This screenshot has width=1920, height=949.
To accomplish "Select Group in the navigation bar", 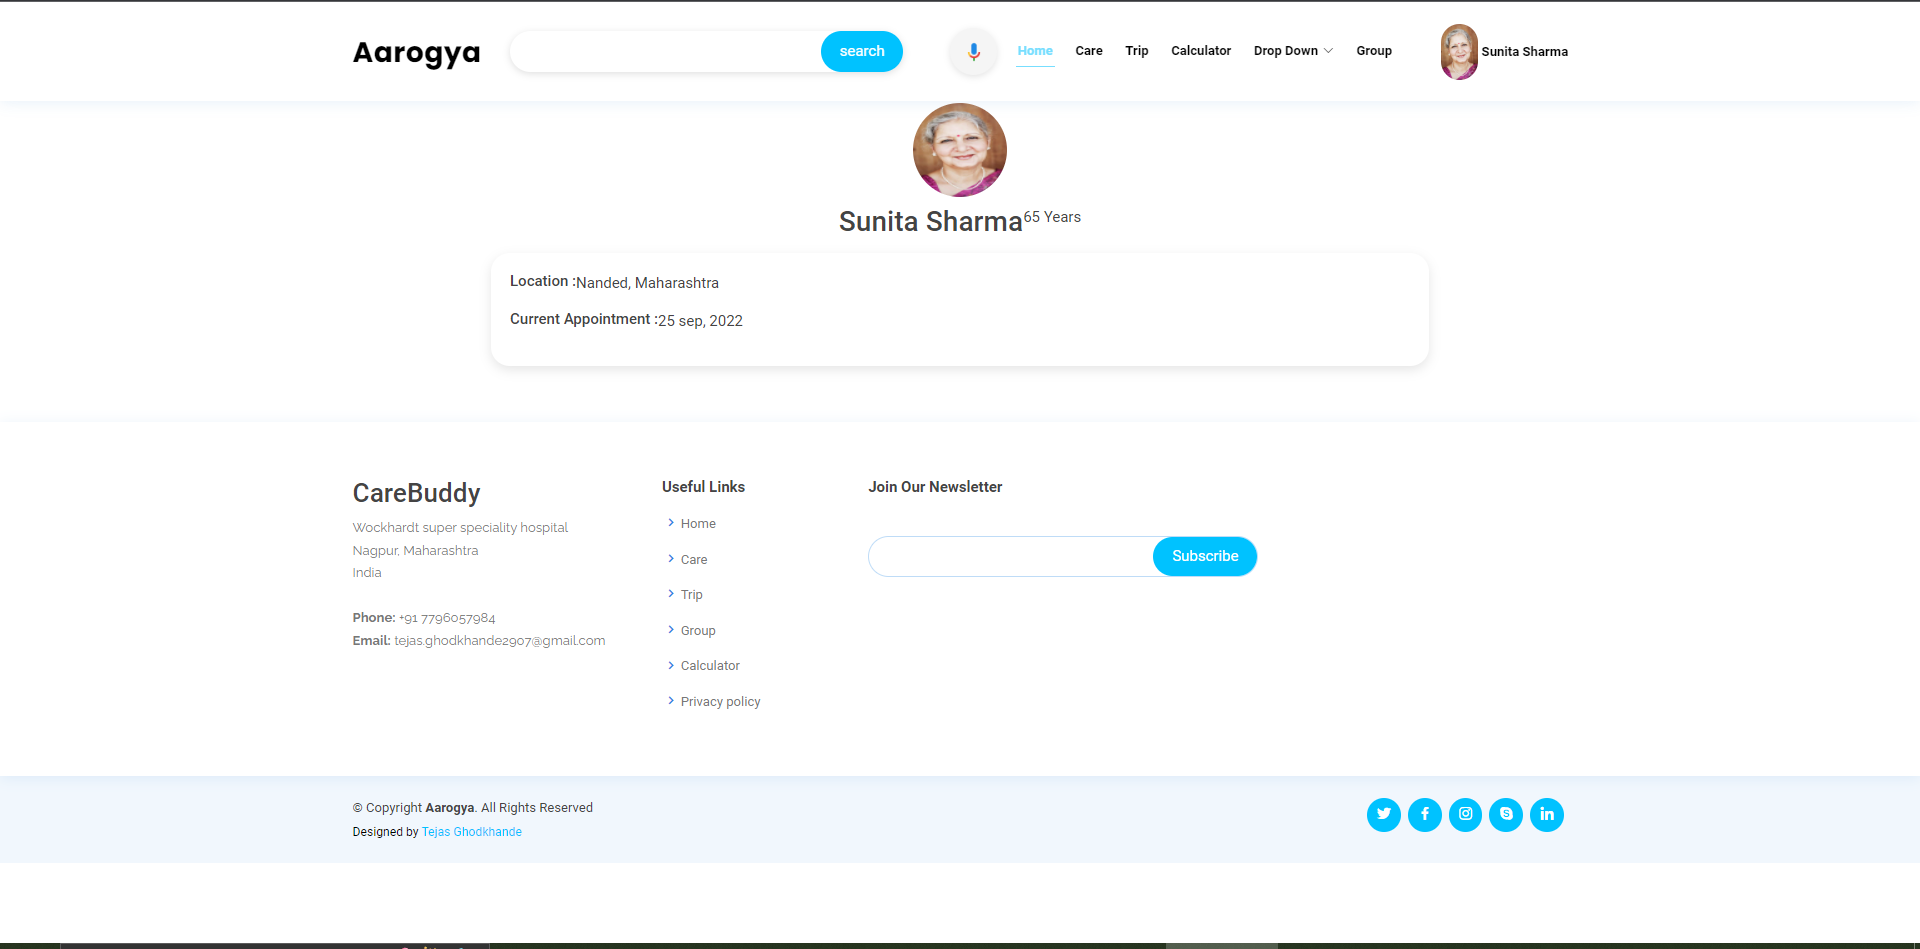I will [1373, 51].
